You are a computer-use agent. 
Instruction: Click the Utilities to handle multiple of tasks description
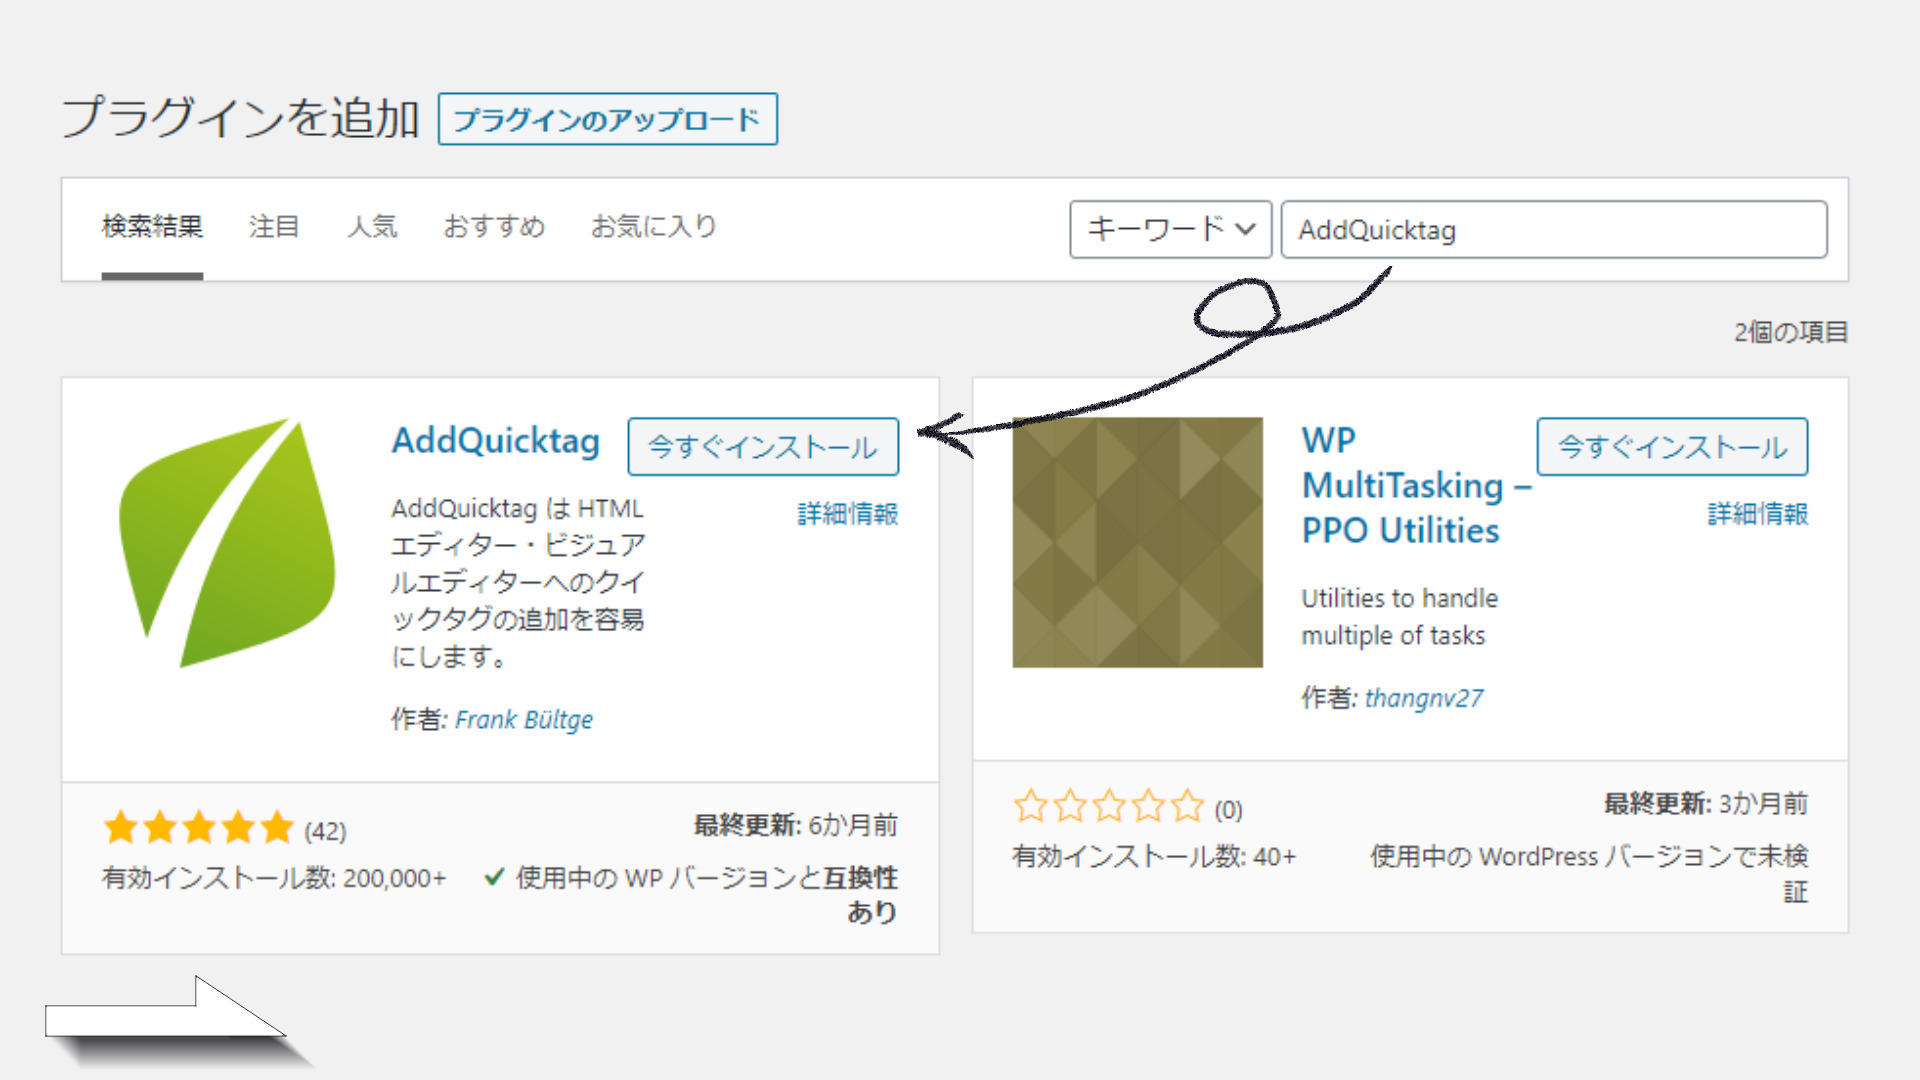[1400, 616]
